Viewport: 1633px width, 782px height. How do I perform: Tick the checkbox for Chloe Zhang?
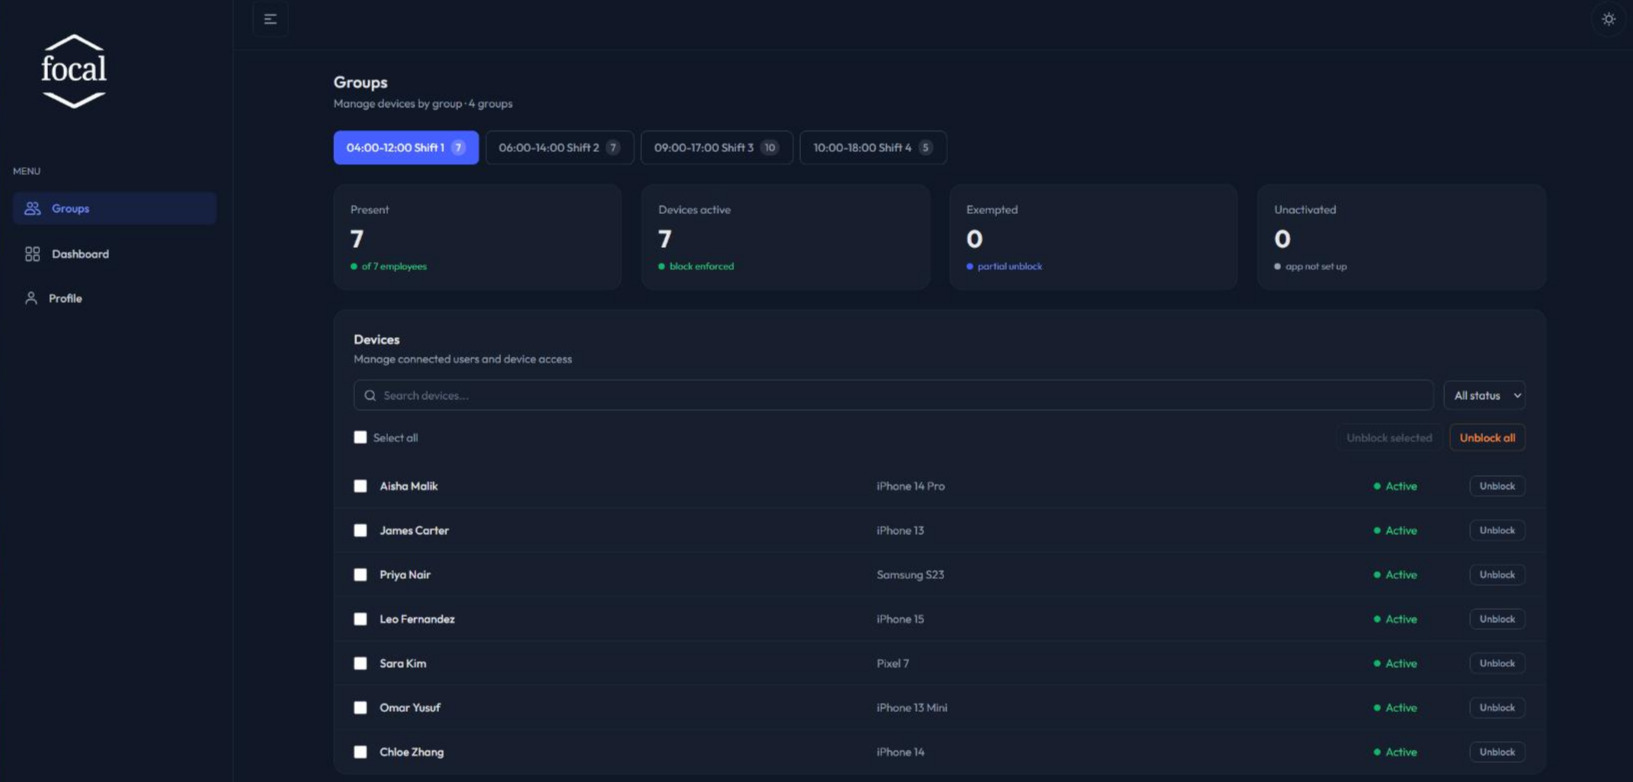pyautogui.click(x=360, y=752)
